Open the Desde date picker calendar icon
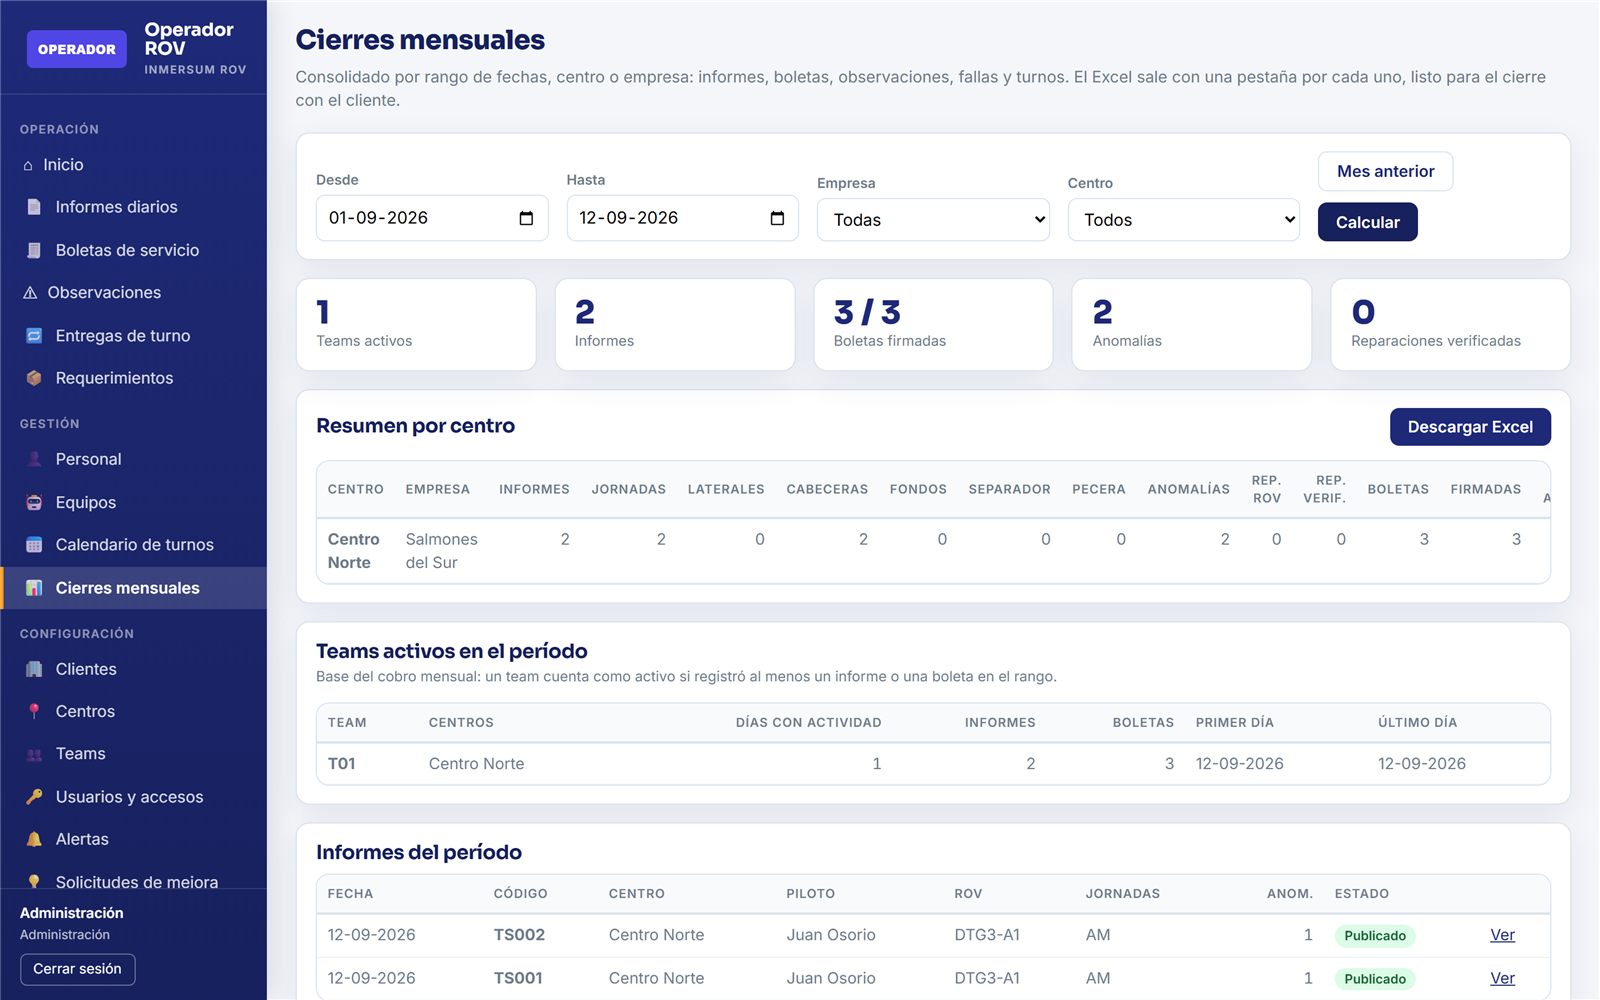 (526, 218)
